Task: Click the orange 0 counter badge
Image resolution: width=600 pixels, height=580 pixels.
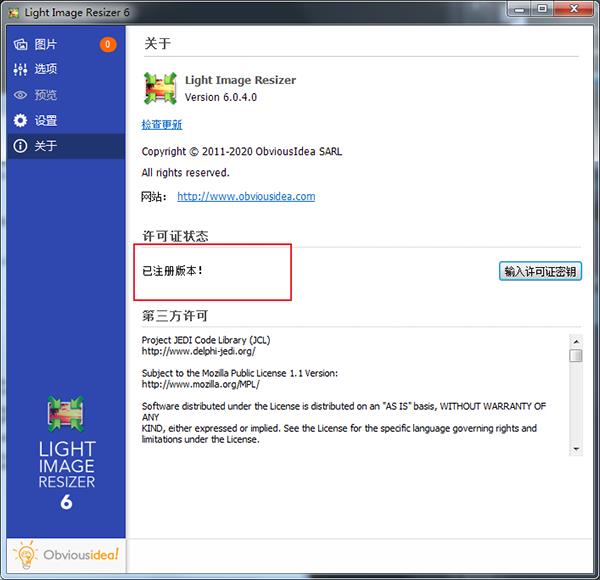Action: [108, 44]
